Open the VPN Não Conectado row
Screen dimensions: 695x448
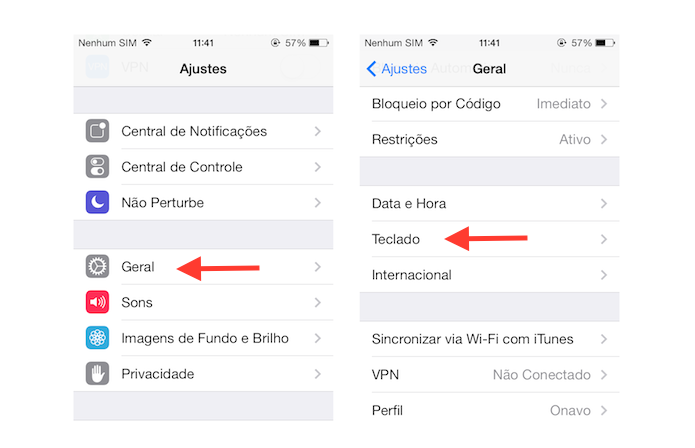click(x=489, y=374)
